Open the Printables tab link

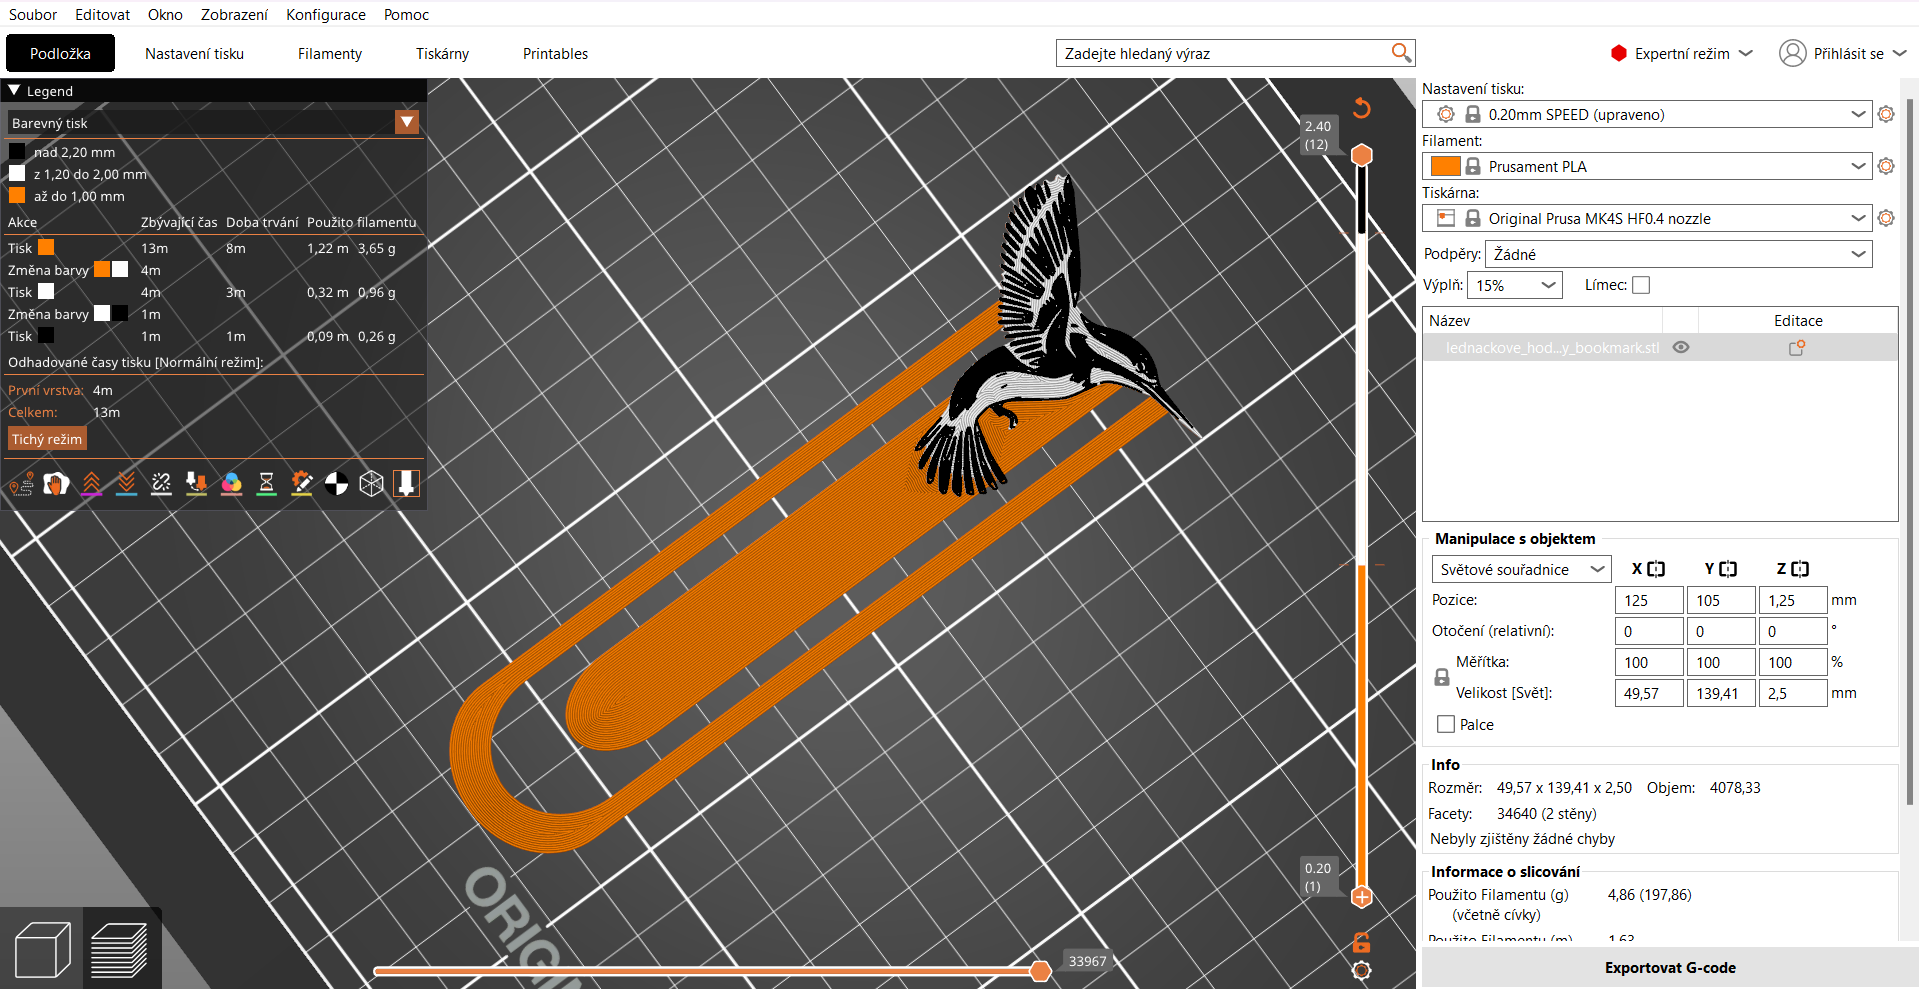(555, 53)
